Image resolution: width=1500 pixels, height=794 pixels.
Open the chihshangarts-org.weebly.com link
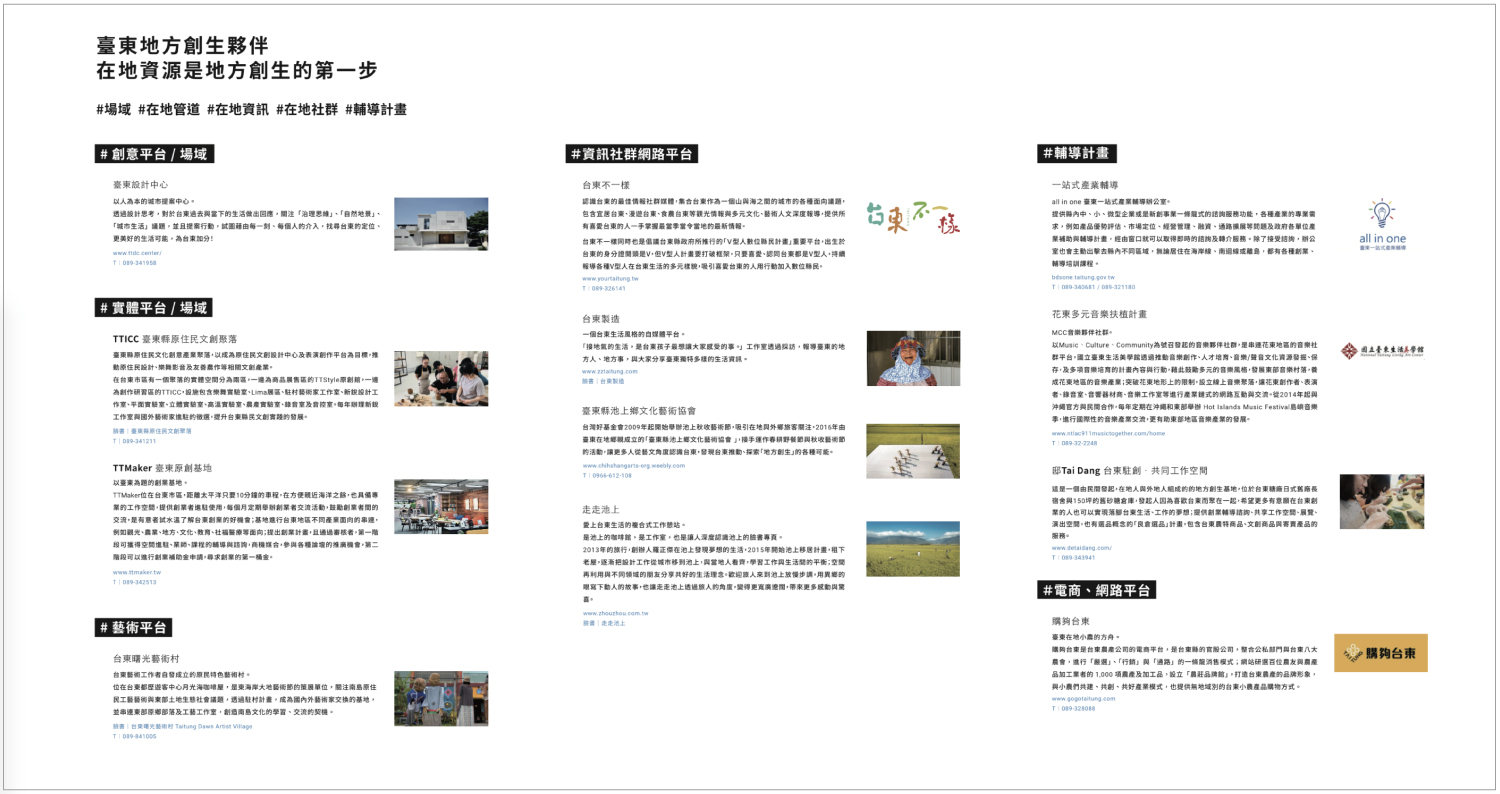[634, 465]
